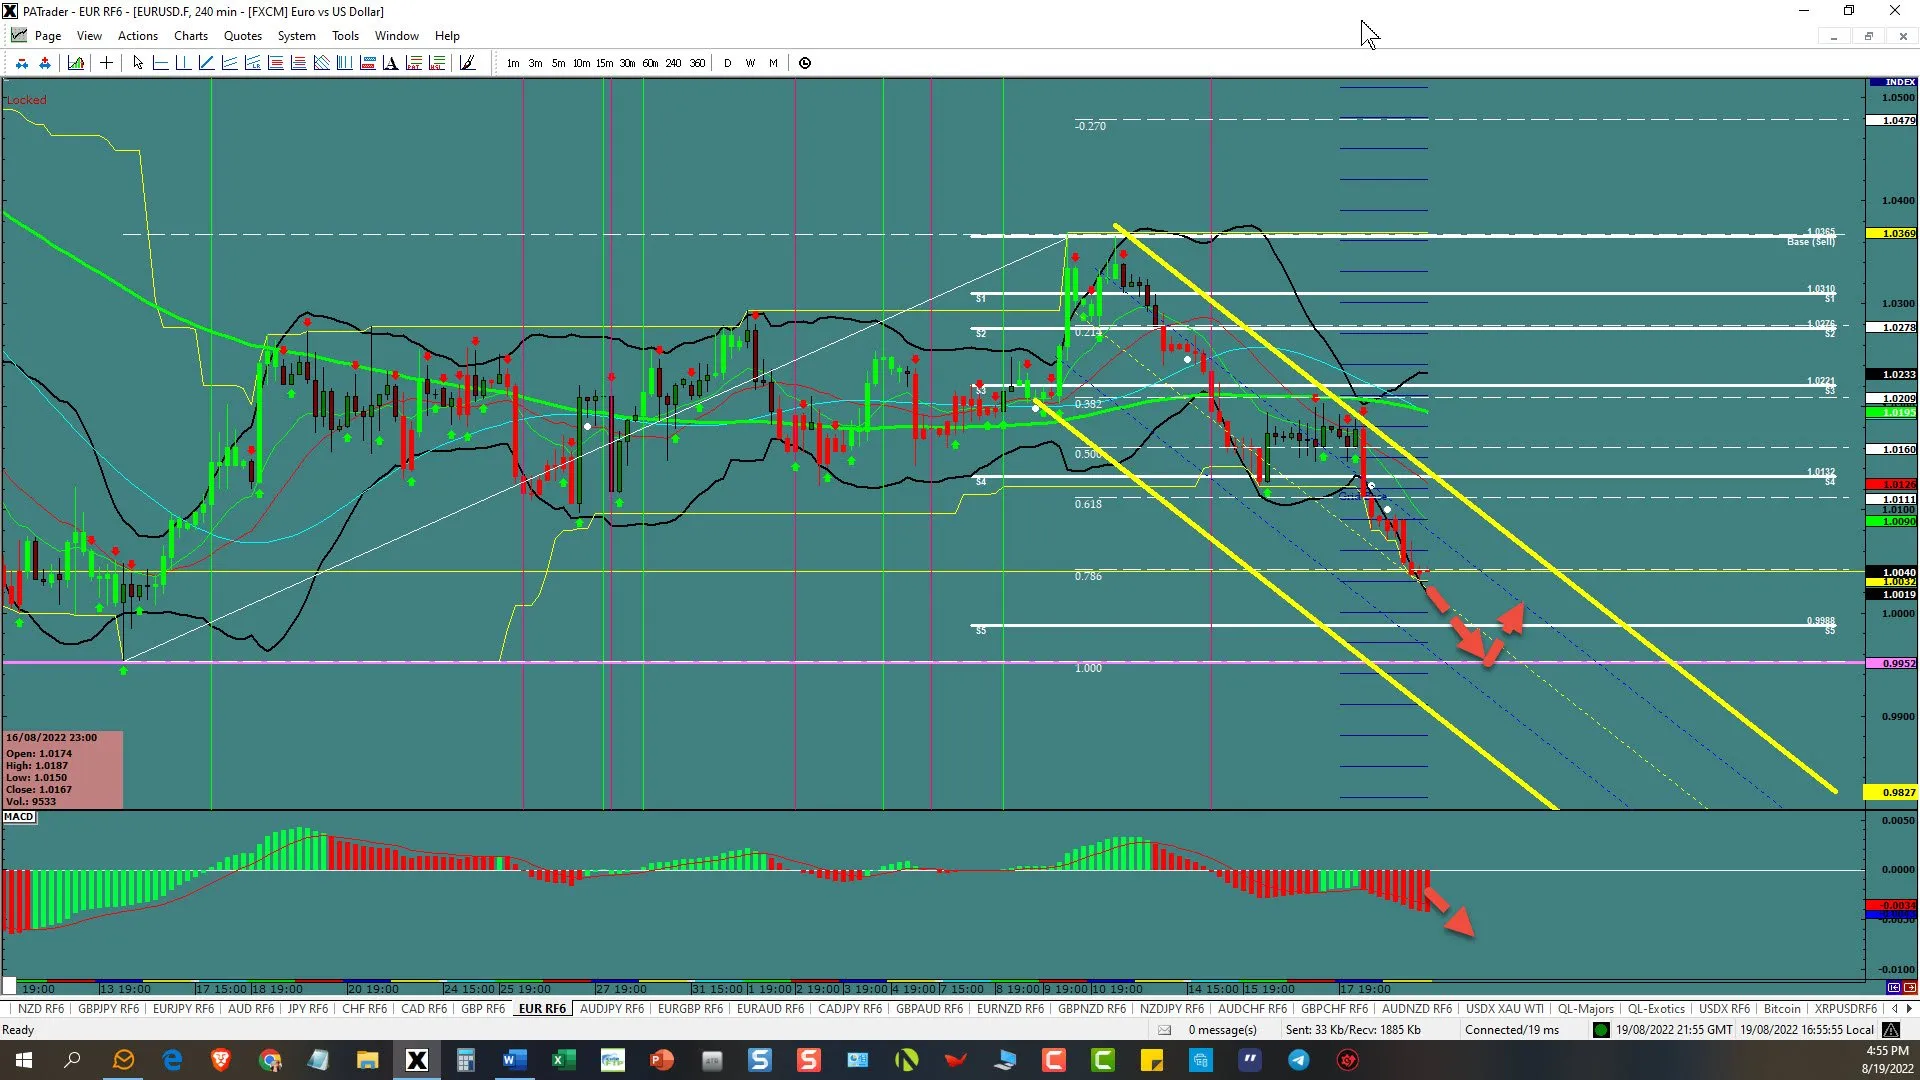Open Windows Start menu
1920x1080 pixels.
[24, 1060]
